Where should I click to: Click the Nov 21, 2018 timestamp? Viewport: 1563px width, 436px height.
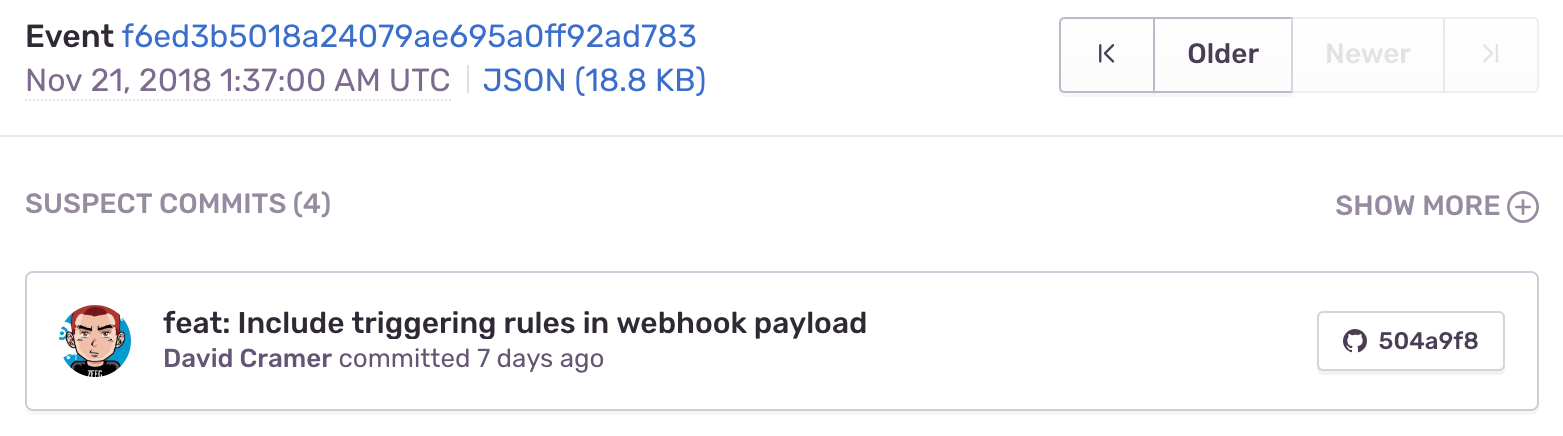[x=237, y=80]
